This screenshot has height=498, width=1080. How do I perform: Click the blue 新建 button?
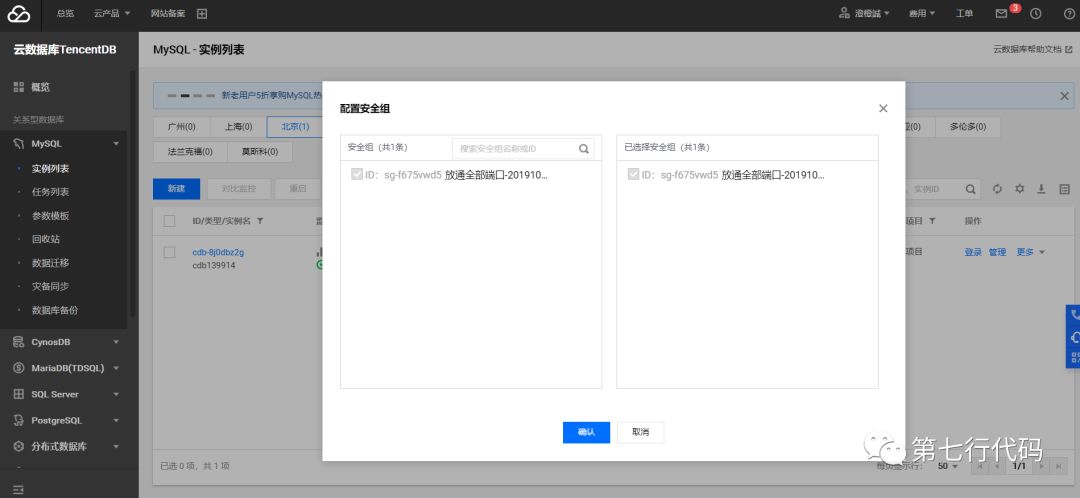click(176, 188)
